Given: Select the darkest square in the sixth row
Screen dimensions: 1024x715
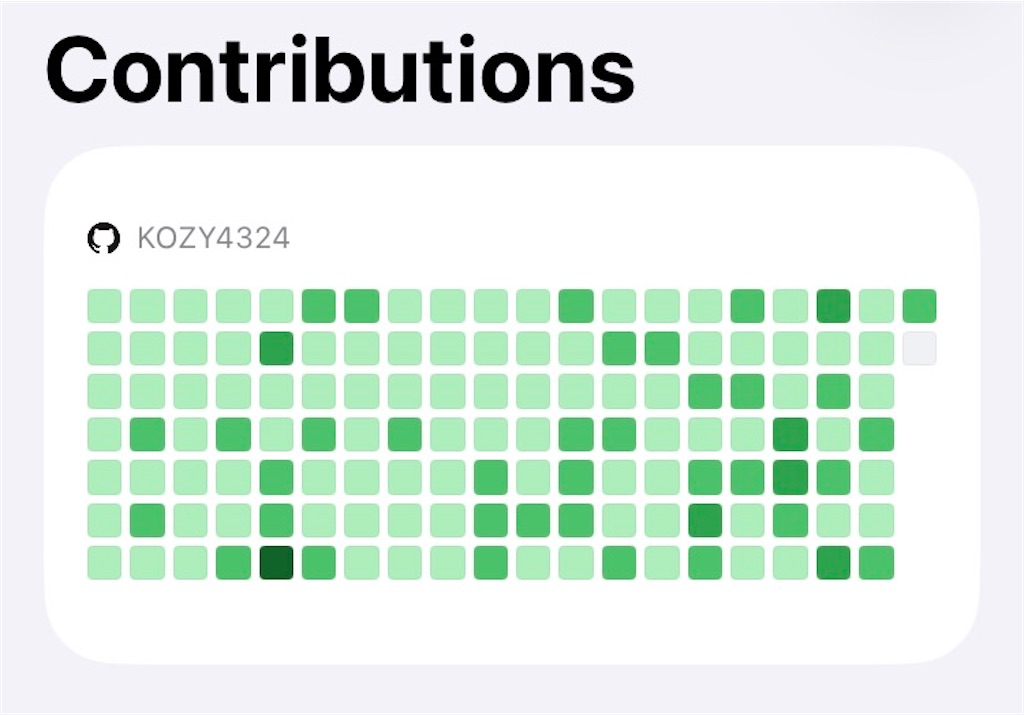Looking at the screenshot, I should click(x=705, y=520).
